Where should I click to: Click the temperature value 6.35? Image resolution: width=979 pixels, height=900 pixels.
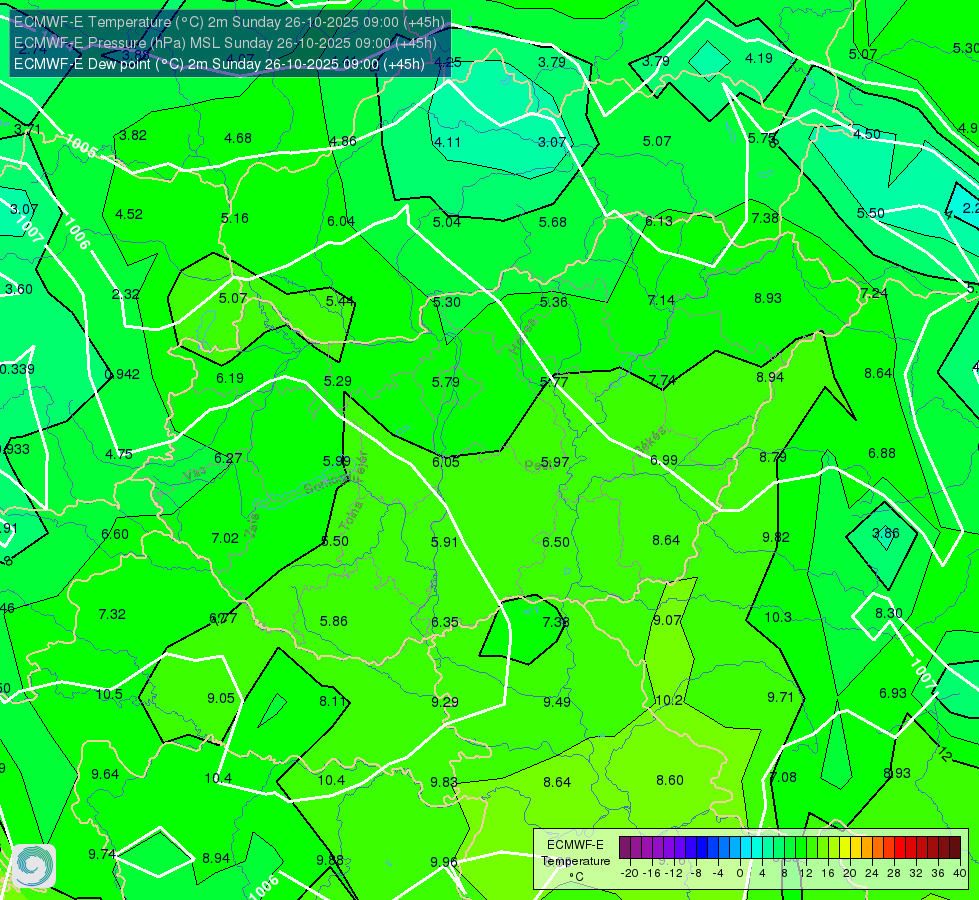pyautogui.click(x=445, y=623)
